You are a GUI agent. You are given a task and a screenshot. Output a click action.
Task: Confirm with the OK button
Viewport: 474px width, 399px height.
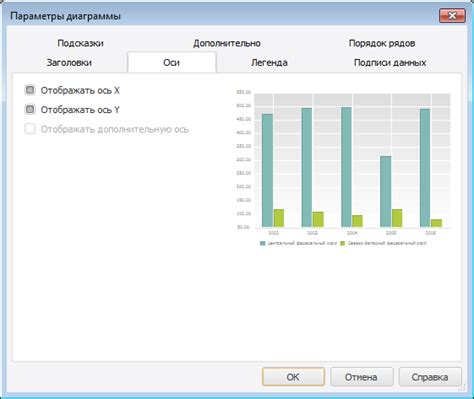click(x=293, y=377)
